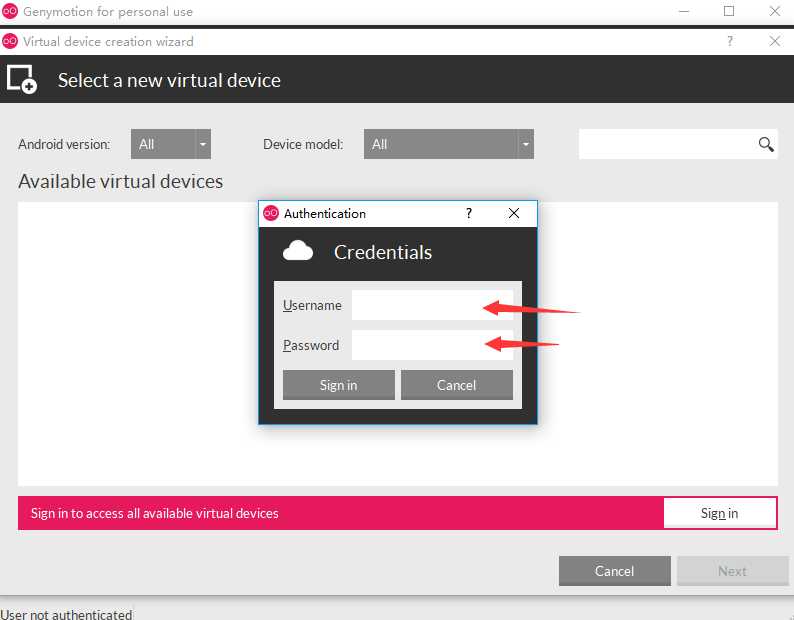Click Sign in button in Authentication dialog
Image resolution: width=794 pixels, height=620 pixels.
pos(338,385)
